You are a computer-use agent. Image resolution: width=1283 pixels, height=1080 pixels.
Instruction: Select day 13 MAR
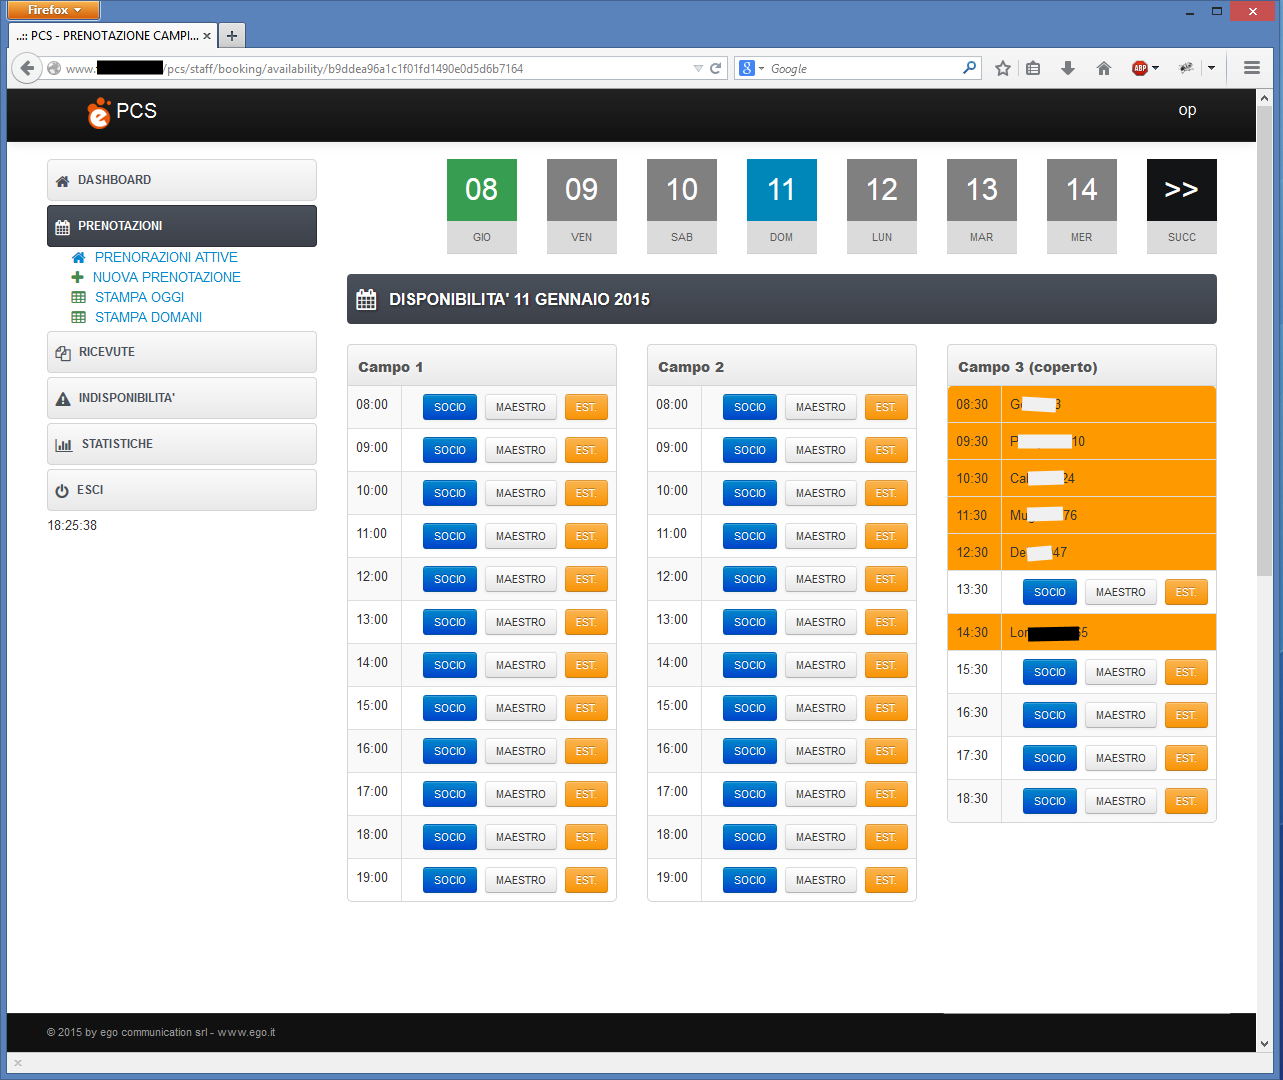click(x=982, y=206)
